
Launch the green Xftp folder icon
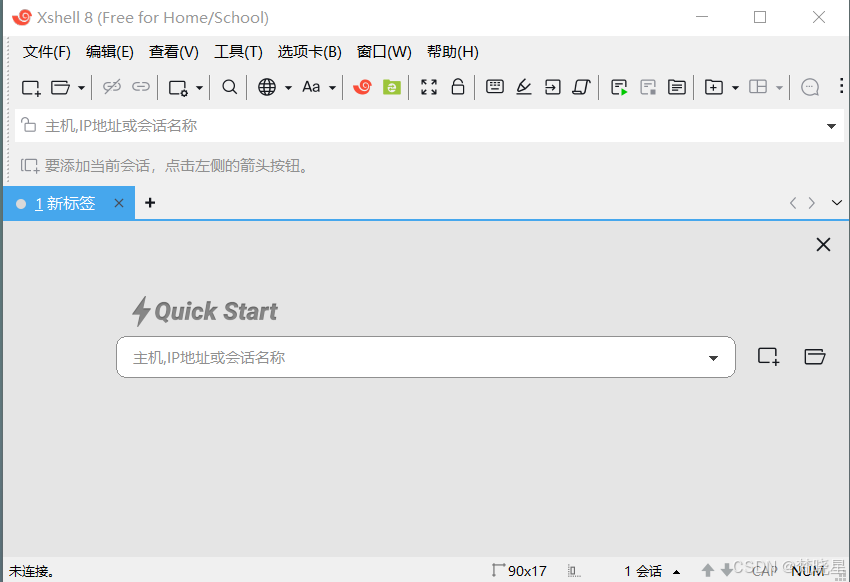pos(391,87)
